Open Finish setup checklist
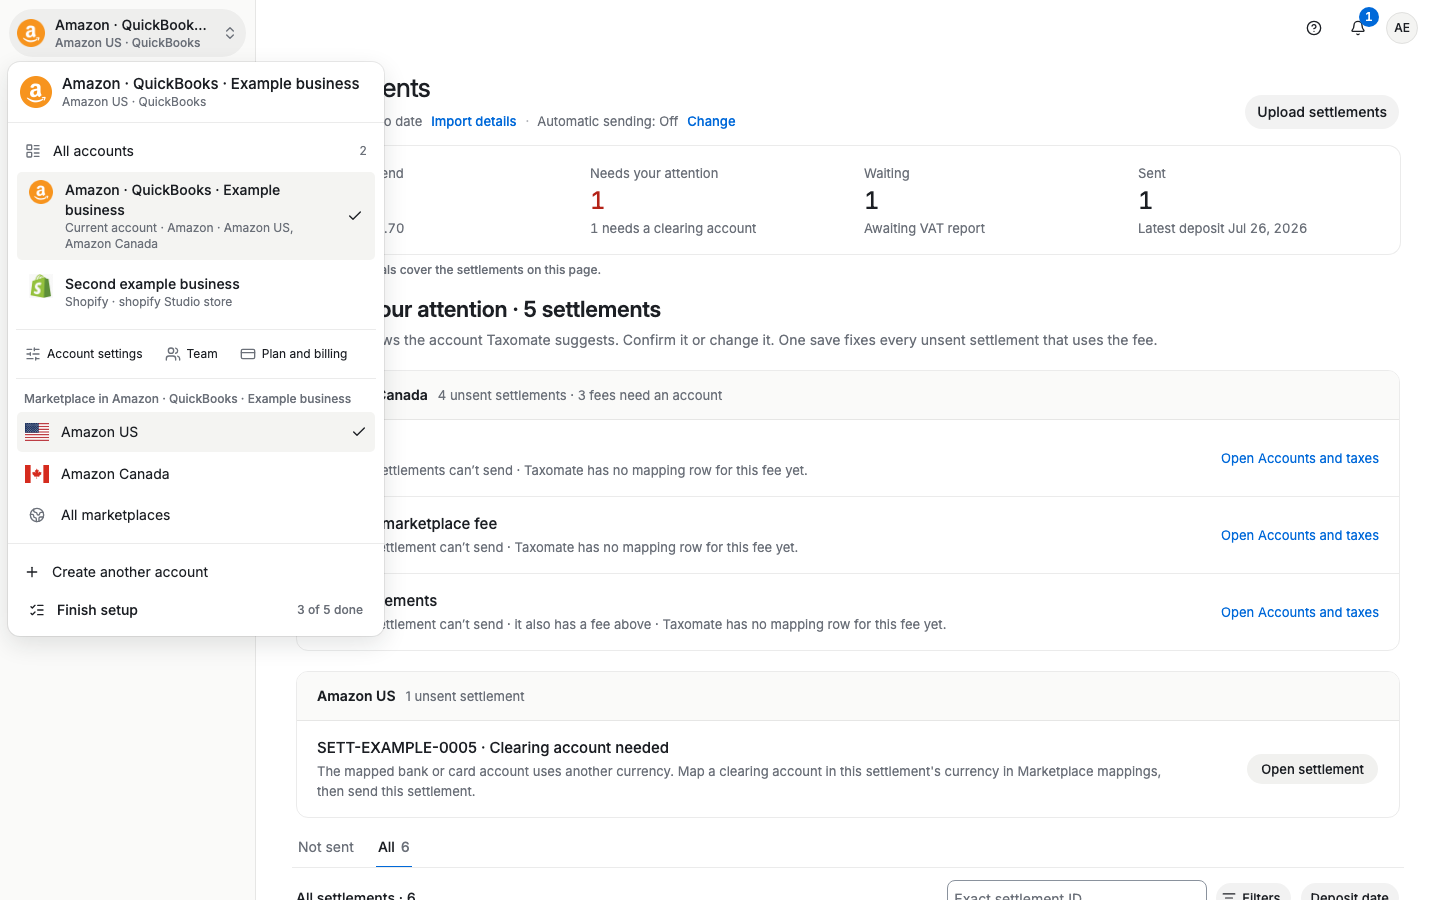Screen dimensions: 1440x900 pos(196,610)
